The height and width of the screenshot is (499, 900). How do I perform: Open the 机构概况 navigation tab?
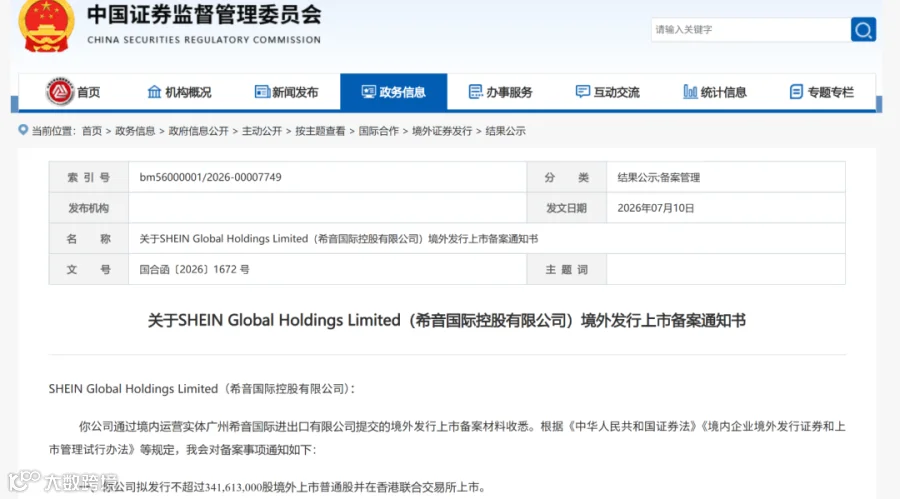[x=180, y=92]
